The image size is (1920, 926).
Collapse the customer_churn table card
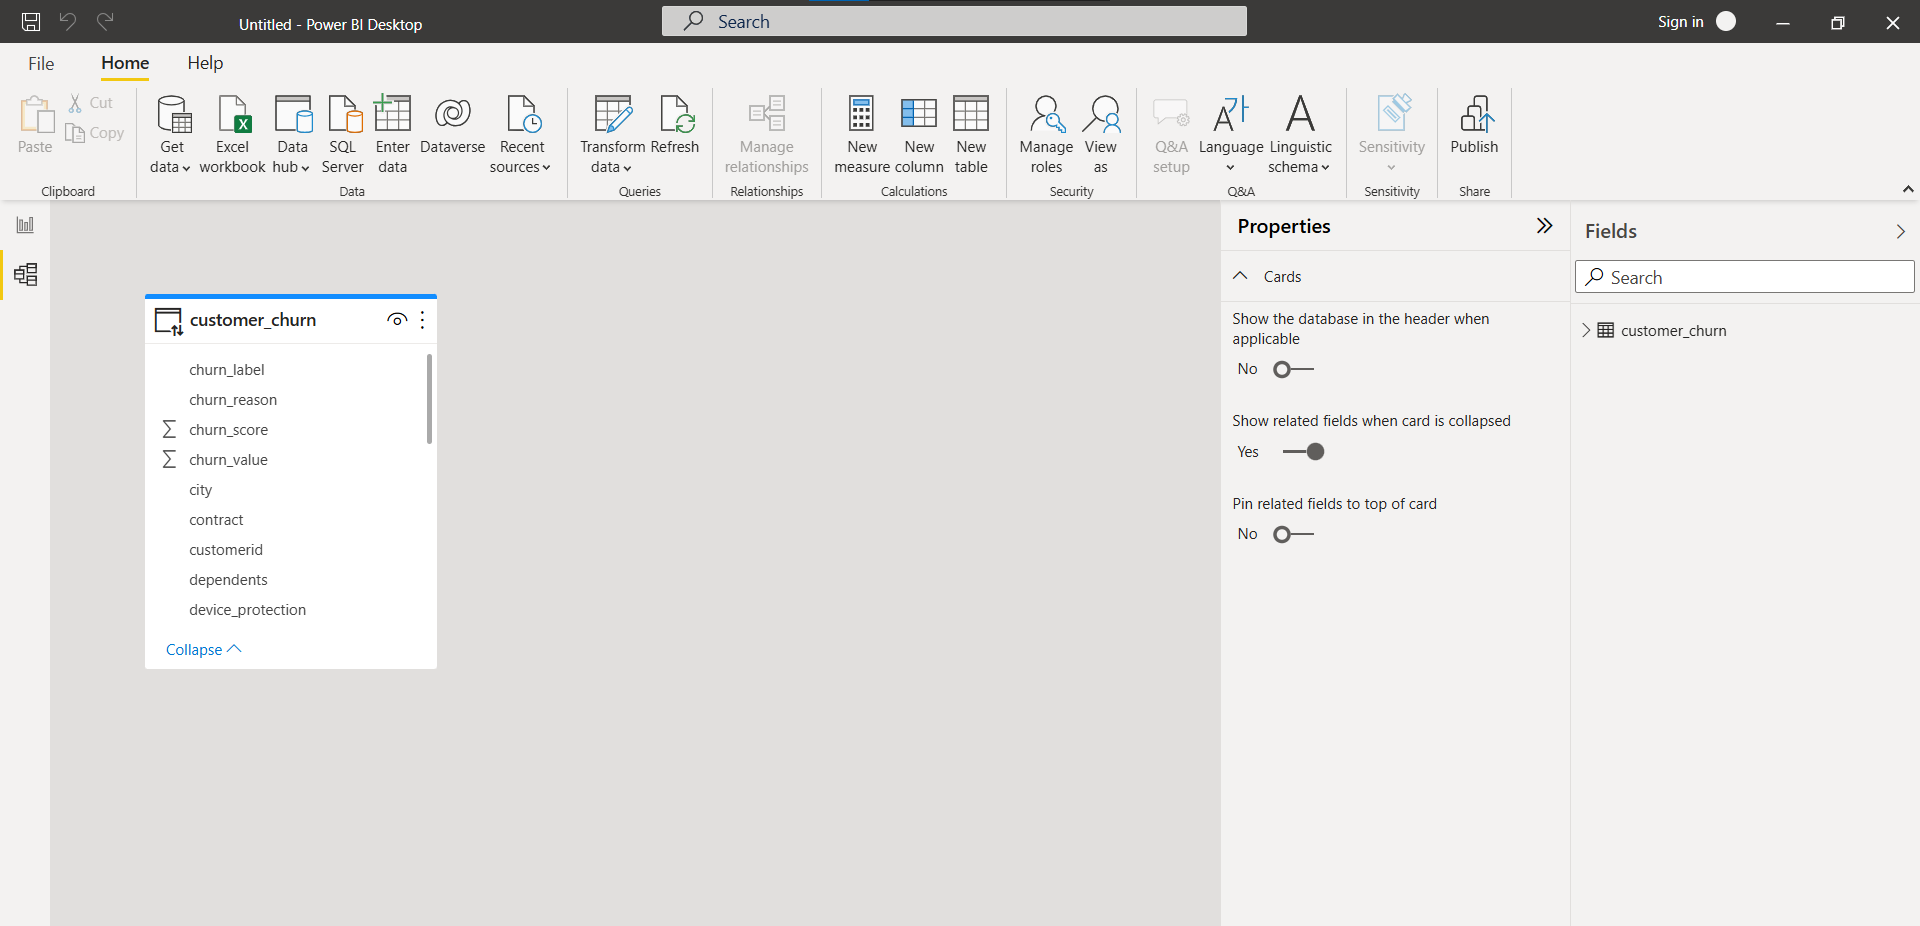click(x=204, y=650)
